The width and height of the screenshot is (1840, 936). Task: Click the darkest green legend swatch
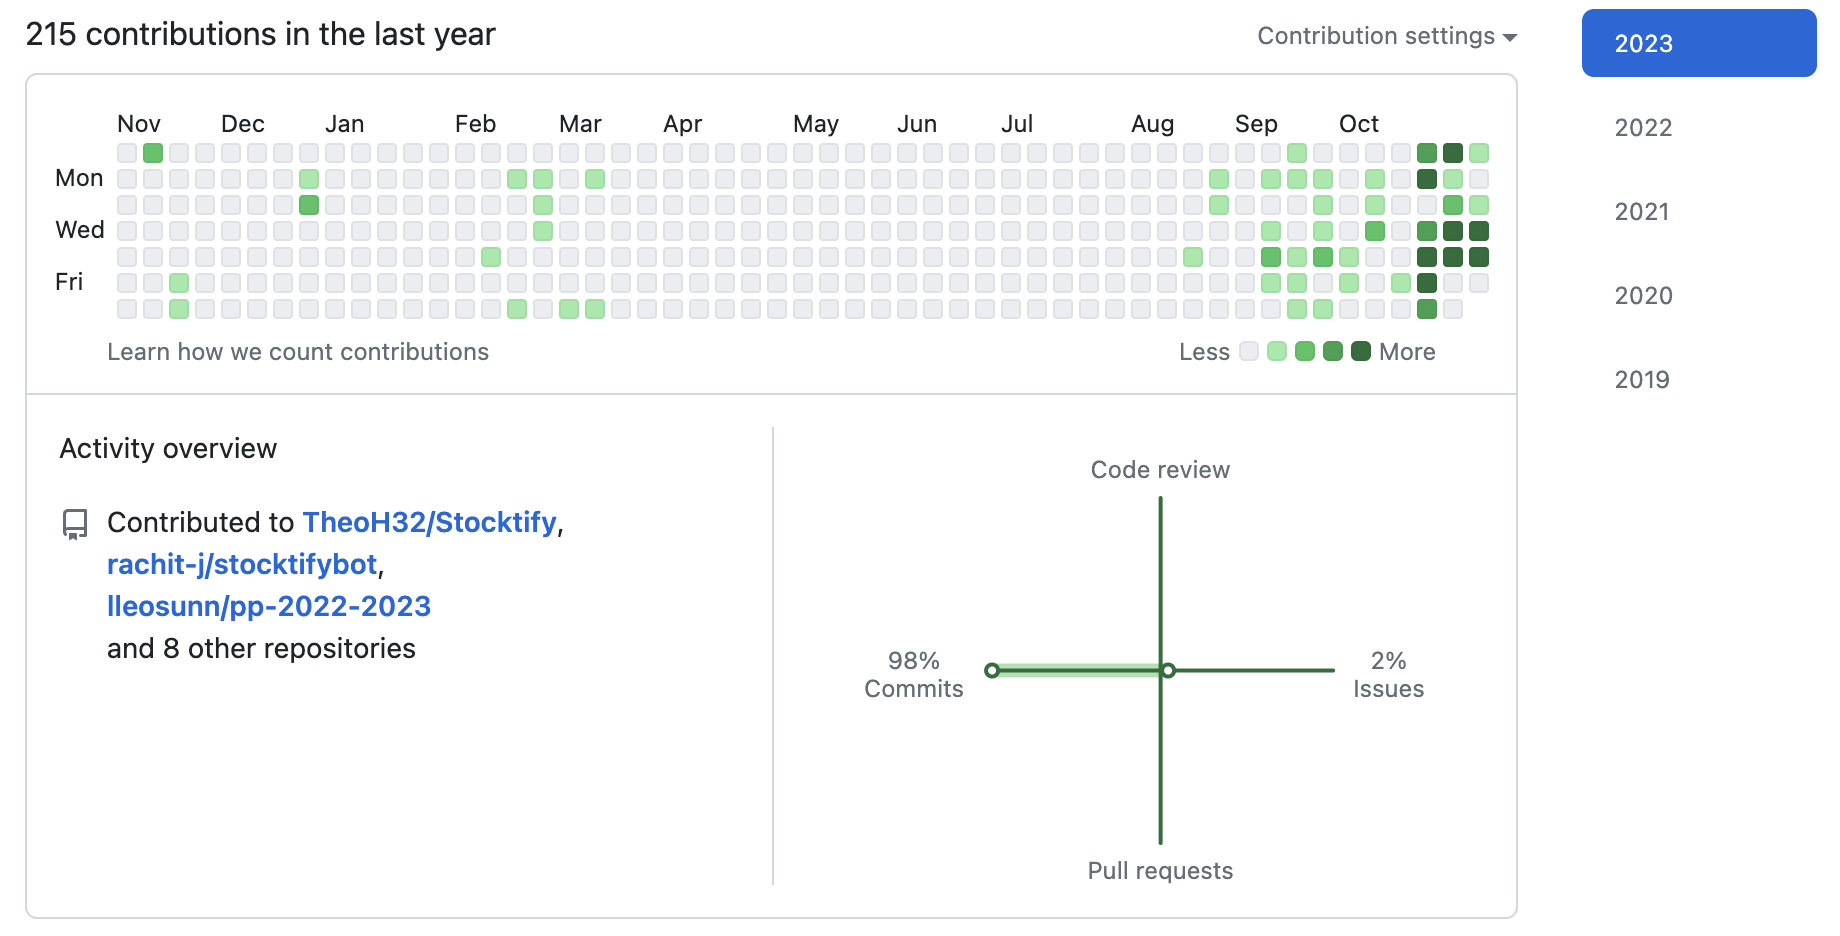(x=1361, y=351)
